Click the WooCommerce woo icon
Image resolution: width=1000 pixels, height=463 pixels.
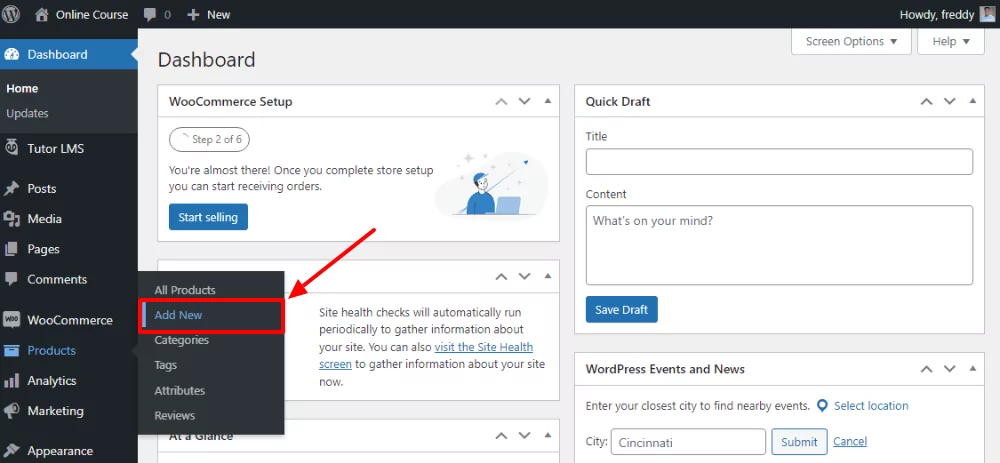(x=11, y=320)
